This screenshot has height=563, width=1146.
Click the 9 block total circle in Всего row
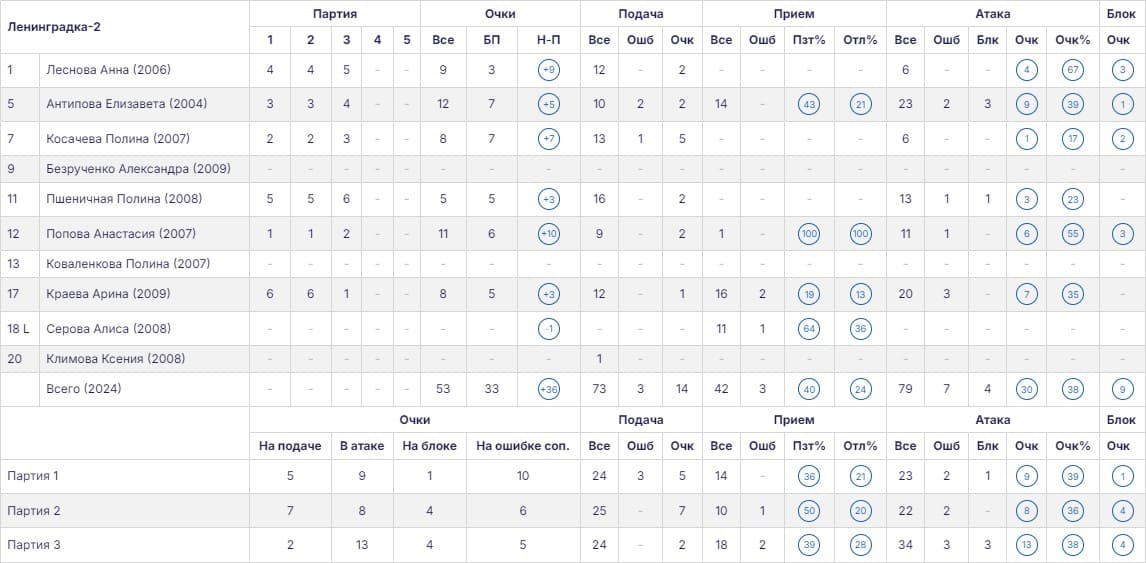(x=1123, y=389)
